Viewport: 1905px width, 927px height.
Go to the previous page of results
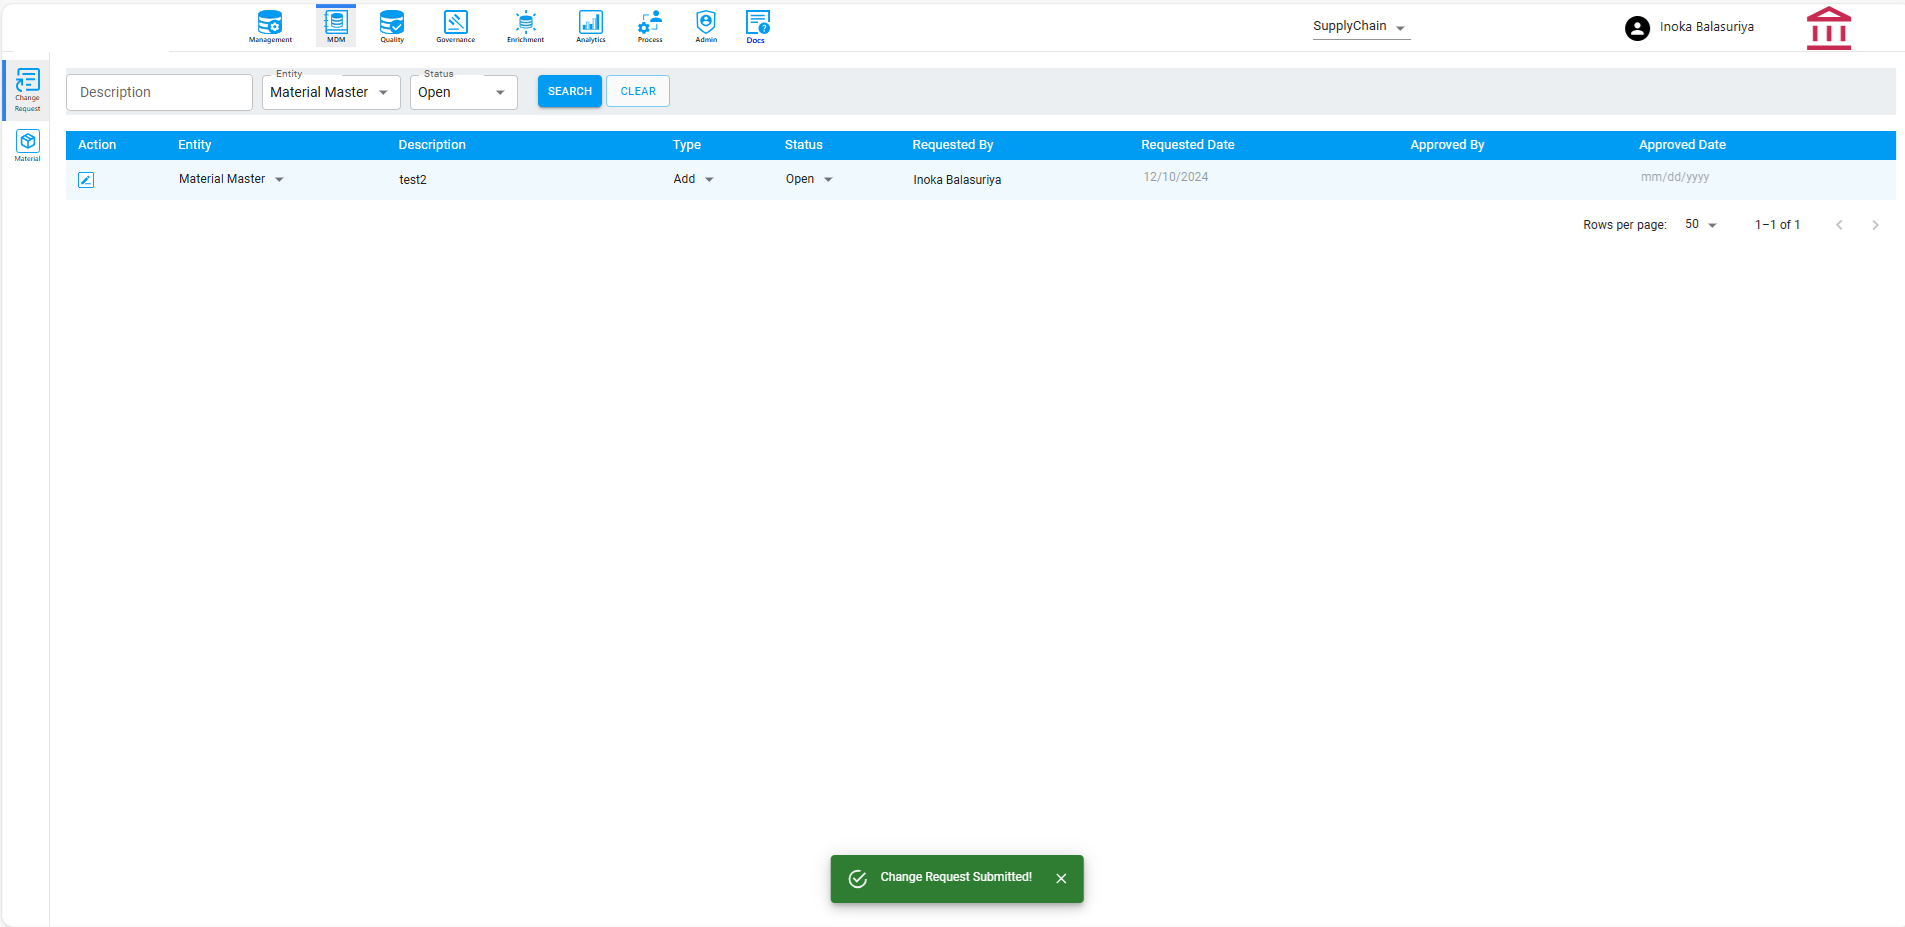tap(1839, 225)
